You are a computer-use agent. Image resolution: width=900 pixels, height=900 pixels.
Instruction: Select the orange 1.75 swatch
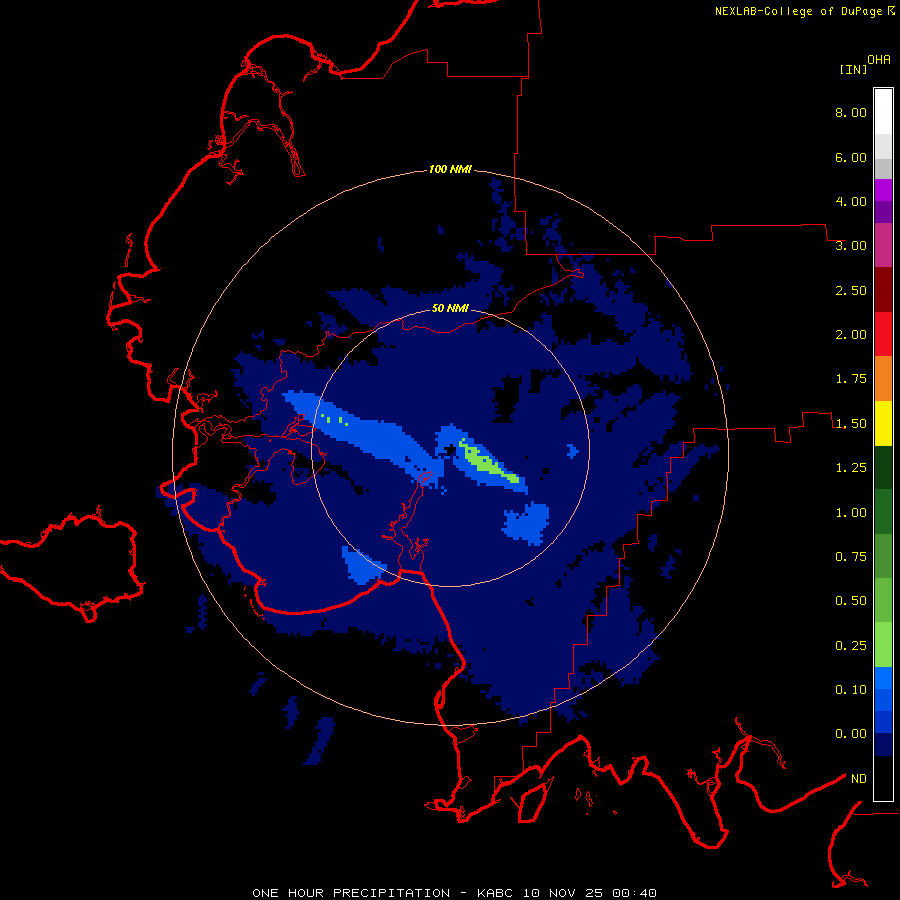tap(883, 379)
